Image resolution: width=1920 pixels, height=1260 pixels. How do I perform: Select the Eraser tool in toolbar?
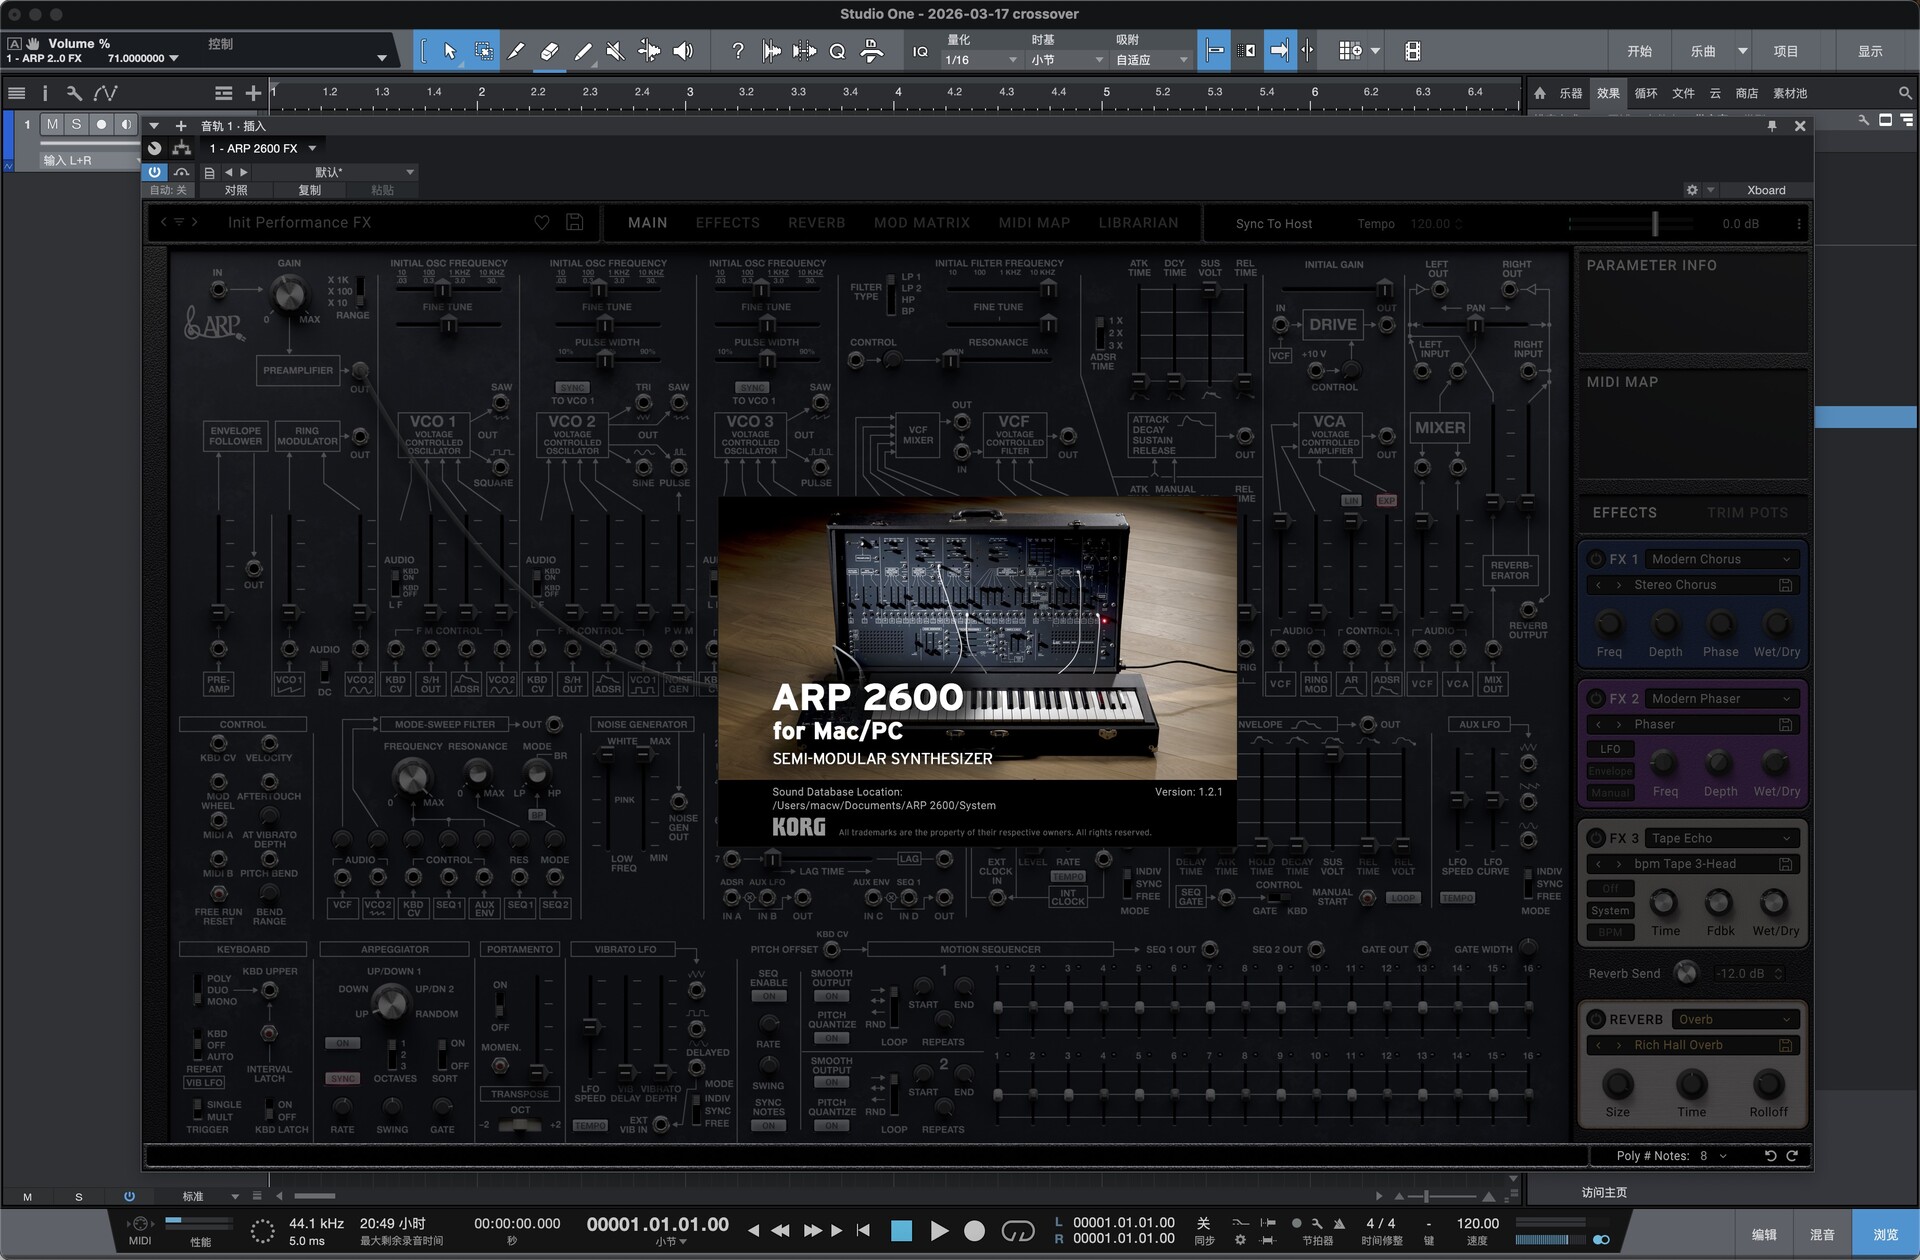pos(549,51)
